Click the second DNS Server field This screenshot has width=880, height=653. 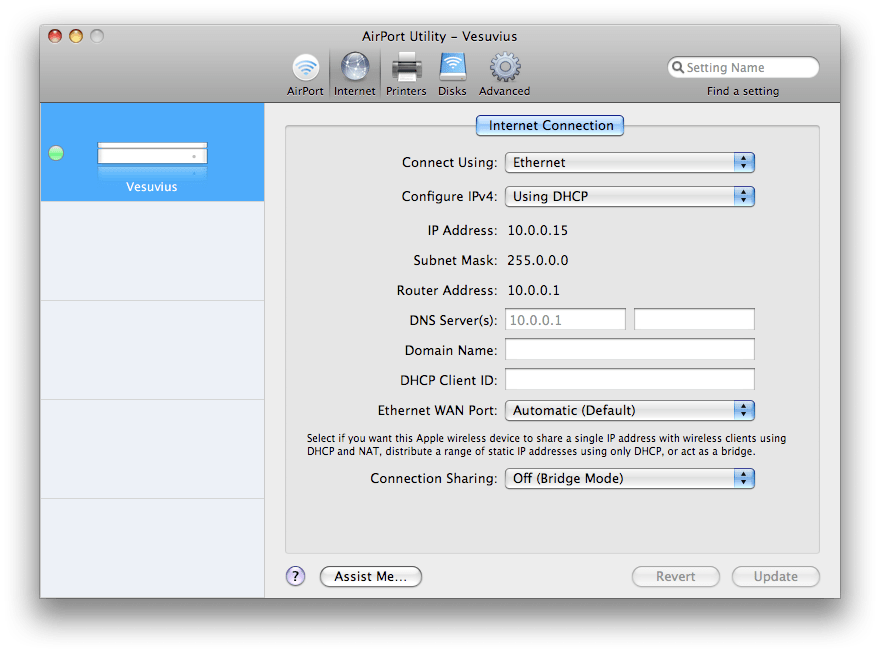point(694,320)
